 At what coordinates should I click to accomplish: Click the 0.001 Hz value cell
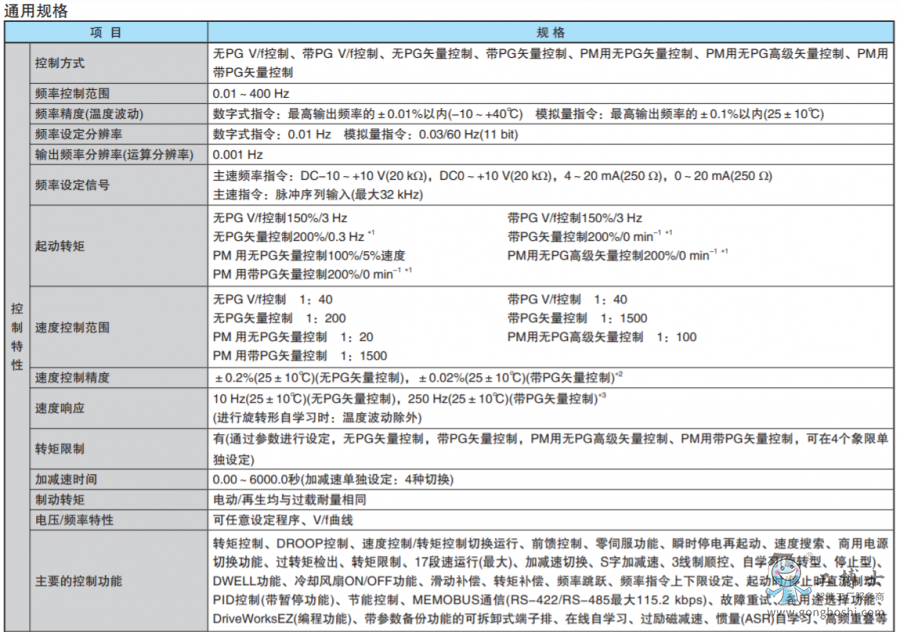pyautogui.click(x=238, y=155)
